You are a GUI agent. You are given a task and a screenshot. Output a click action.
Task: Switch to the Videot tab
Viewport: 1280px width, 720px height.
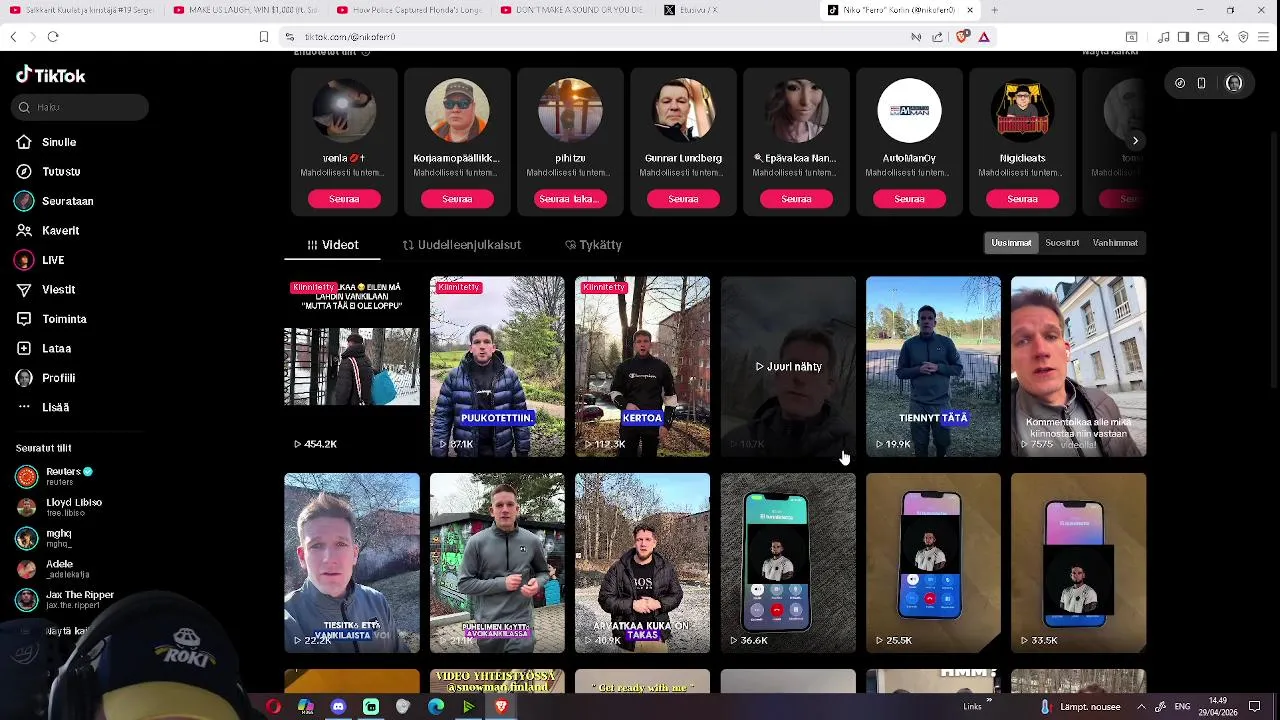[333, 244]
